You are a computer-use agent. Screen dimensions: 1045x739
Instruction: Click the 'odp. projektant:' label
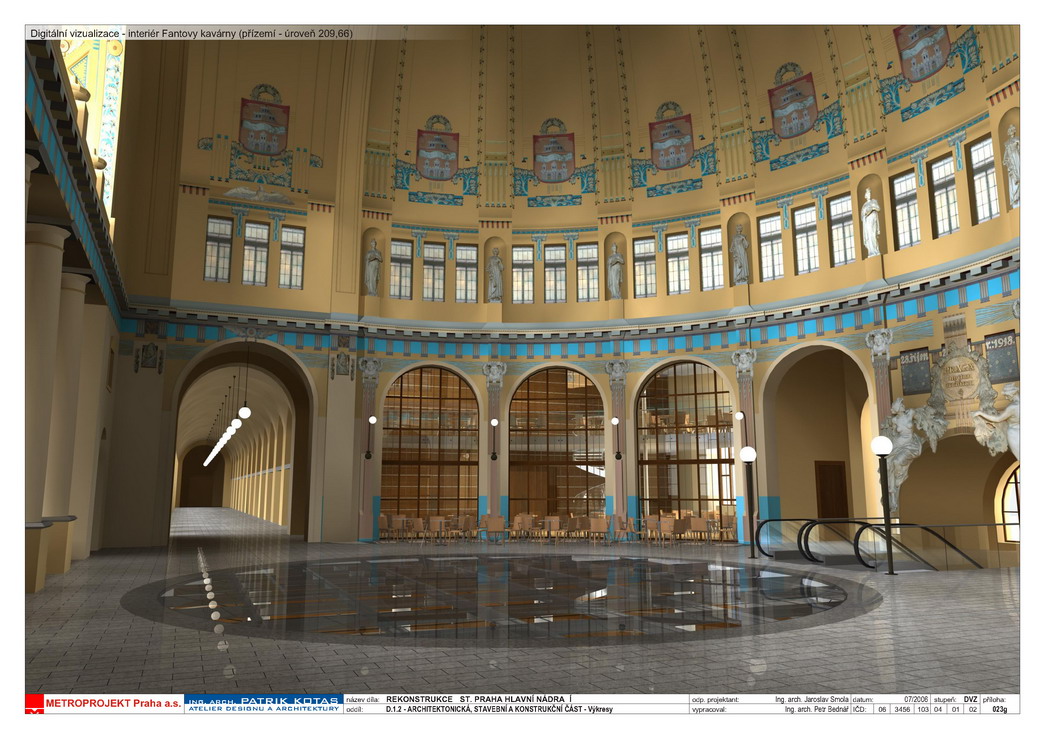tap(715, 700)
